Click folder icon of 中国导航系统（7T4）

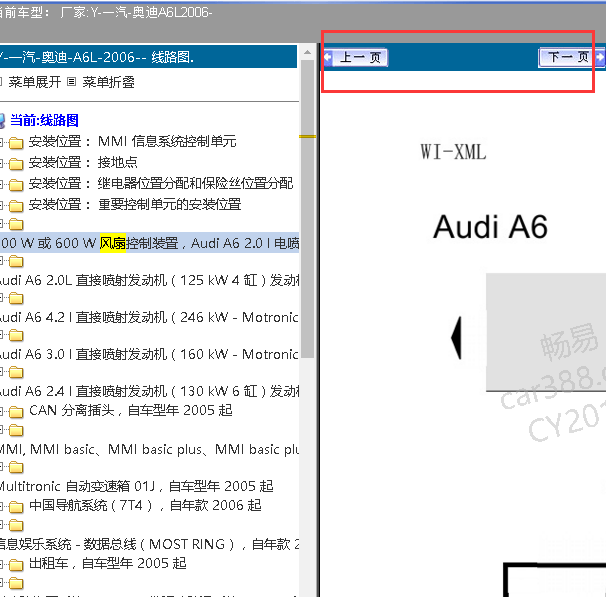coord(16,507)
